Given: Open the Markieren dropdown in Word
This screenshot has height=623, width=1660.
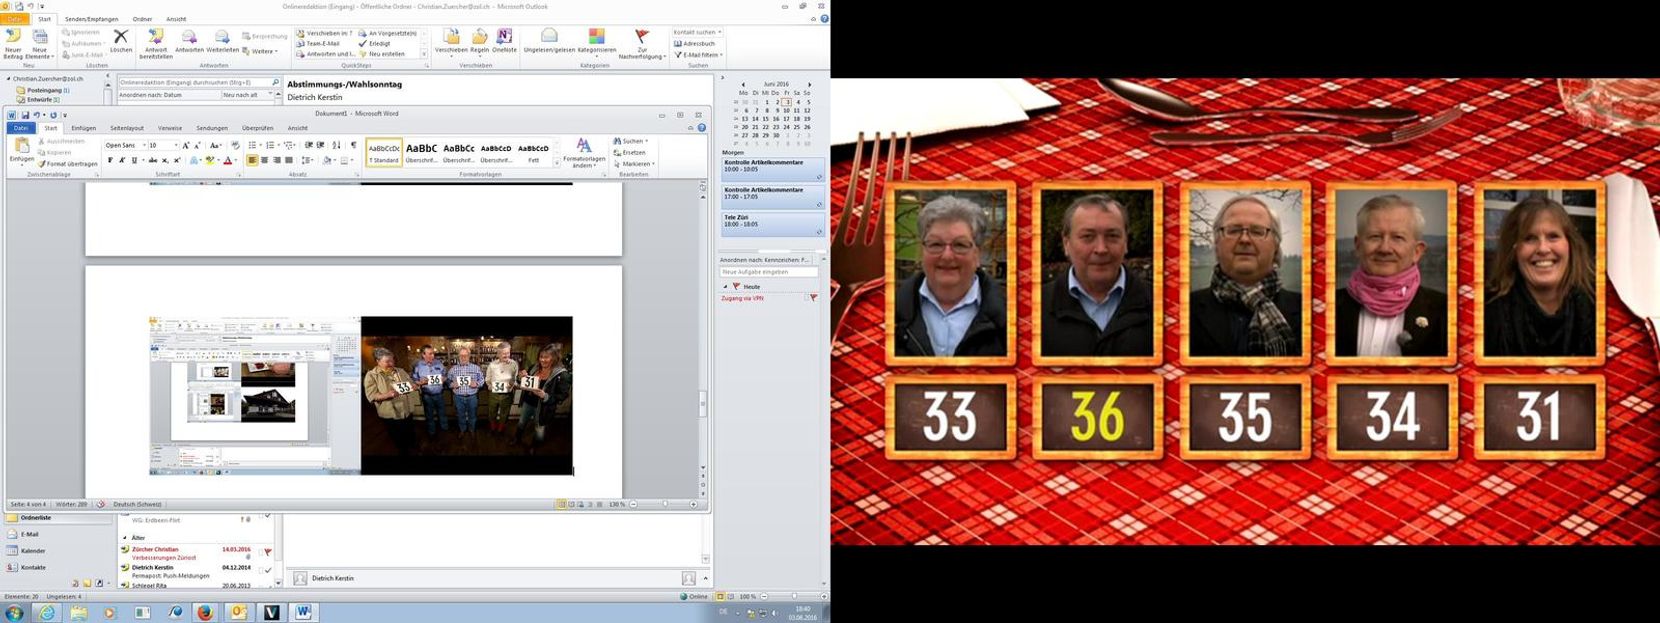Looking at the screenshot, I should pyautogui.click(x=634, y=164).
